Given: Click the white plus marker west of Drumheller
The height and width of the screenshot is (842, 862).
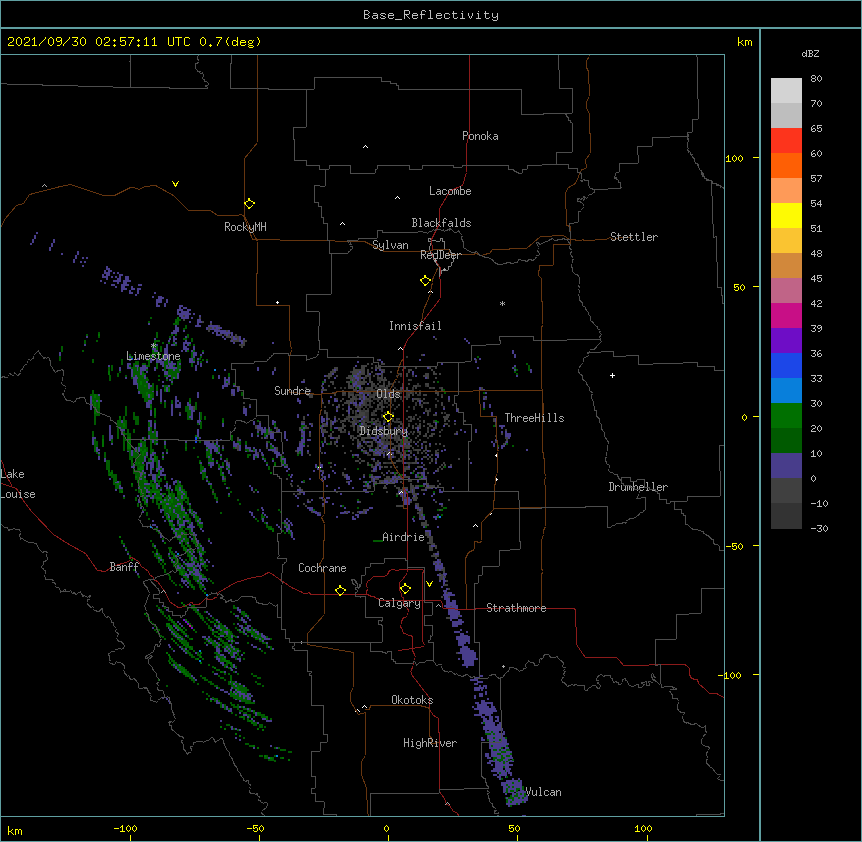Looking at the screenshot, I should (612, 375).
